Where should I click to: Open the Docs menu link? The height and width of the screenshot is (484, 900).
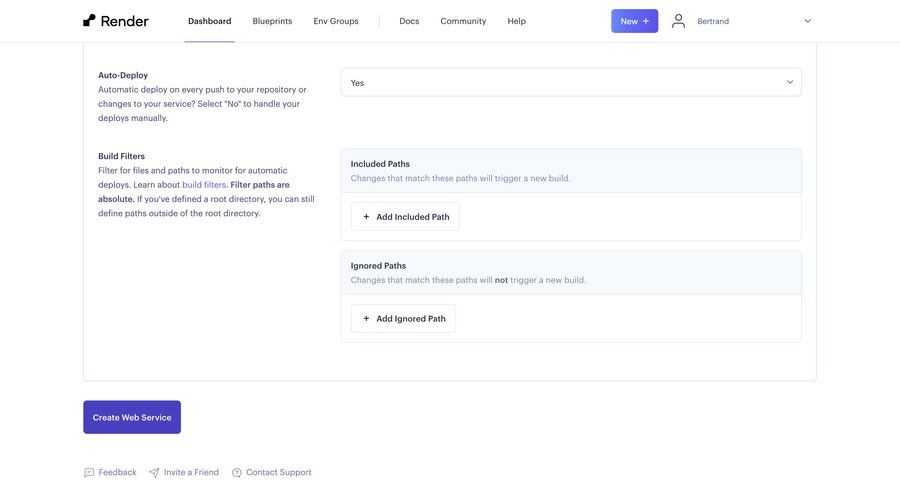point(409,21)
